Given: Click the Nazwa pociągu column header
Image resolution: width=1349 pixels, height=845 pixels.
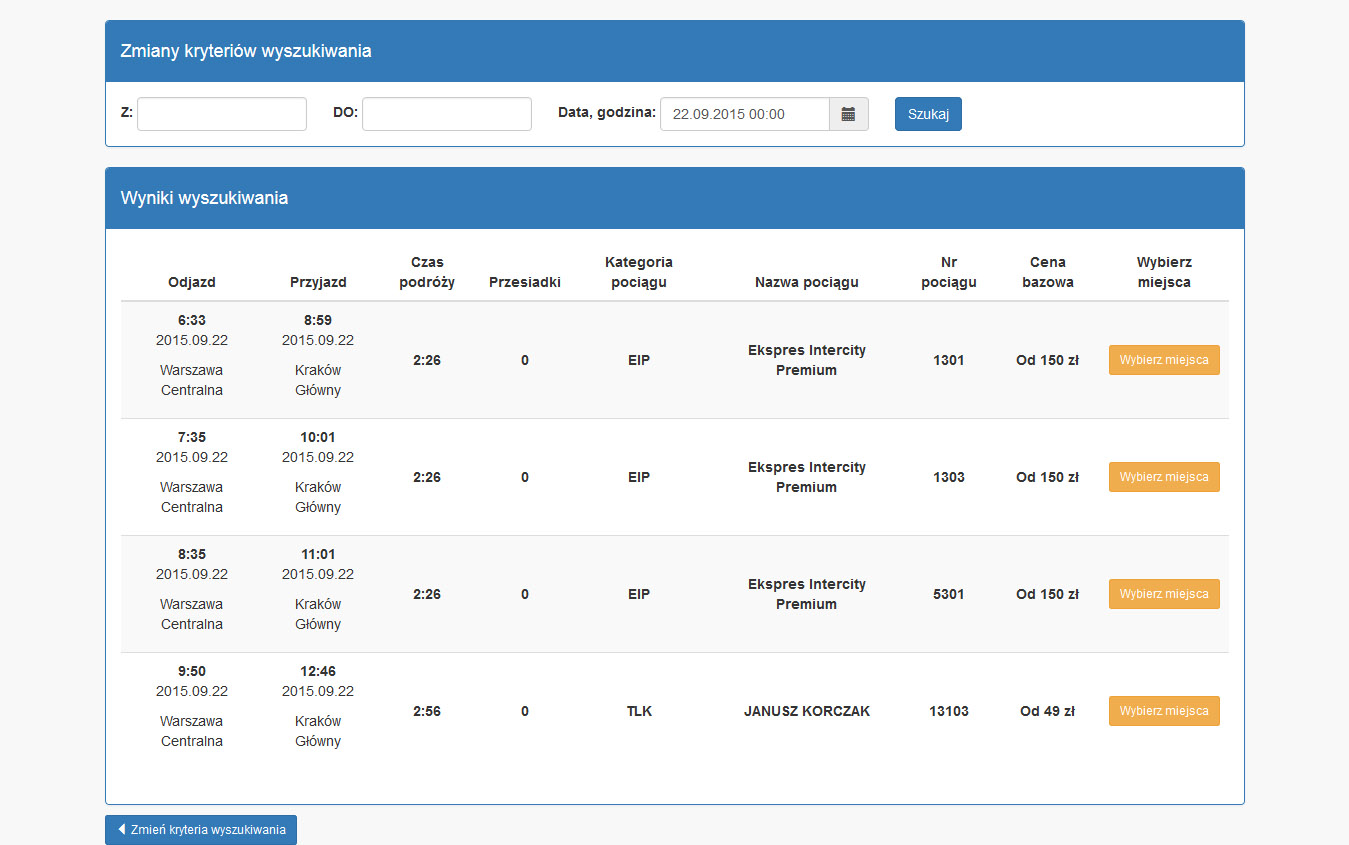Looking at the screenshot, I should point(806,282).
